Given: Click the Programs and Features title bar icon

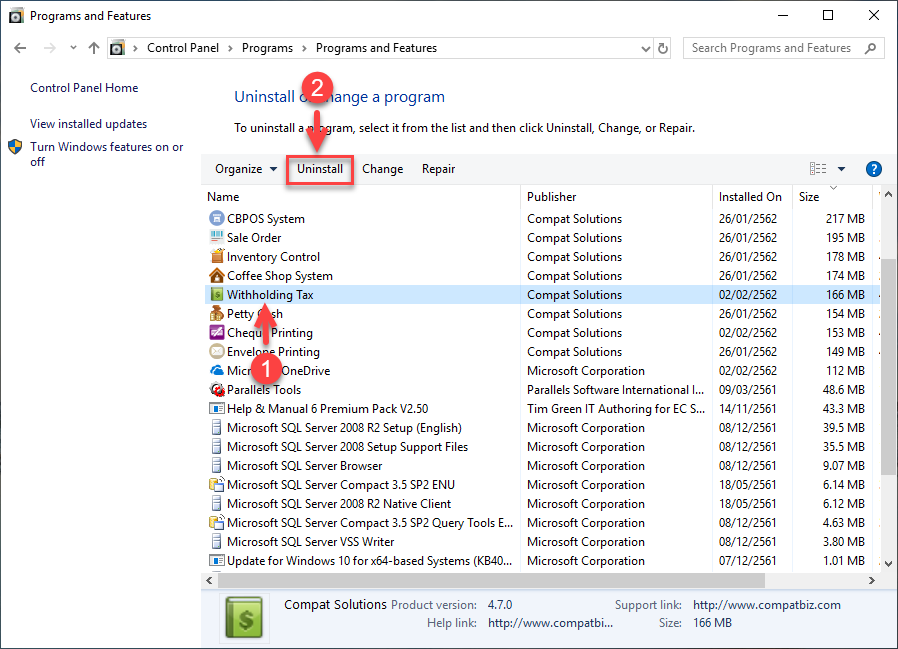Looking at the screenshot, I should 16,15.
